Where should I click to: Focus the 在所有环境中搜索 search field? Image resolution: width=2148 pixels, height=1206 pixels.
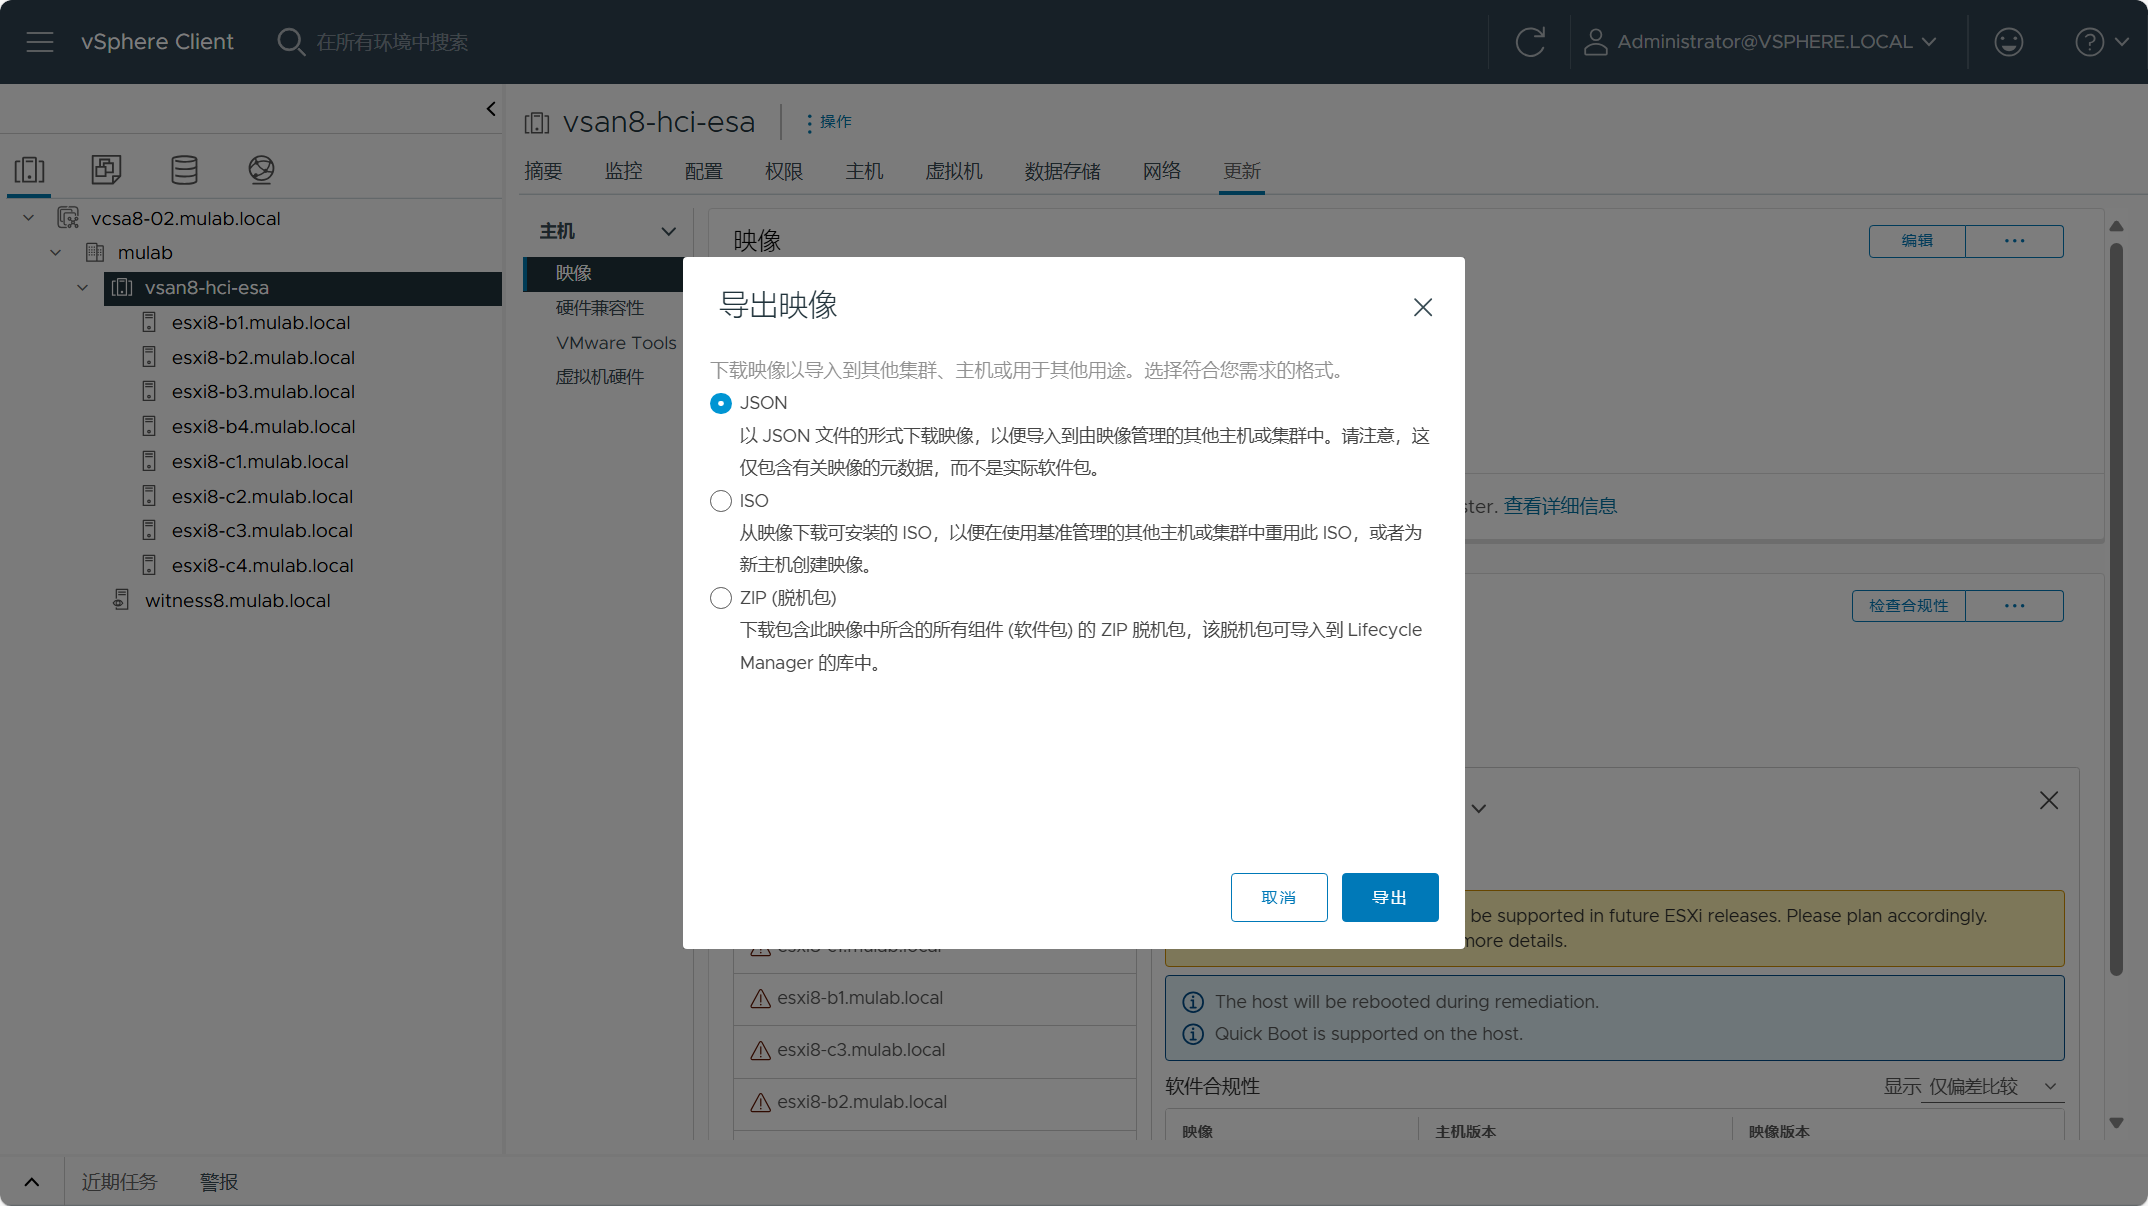click(392, 42)
